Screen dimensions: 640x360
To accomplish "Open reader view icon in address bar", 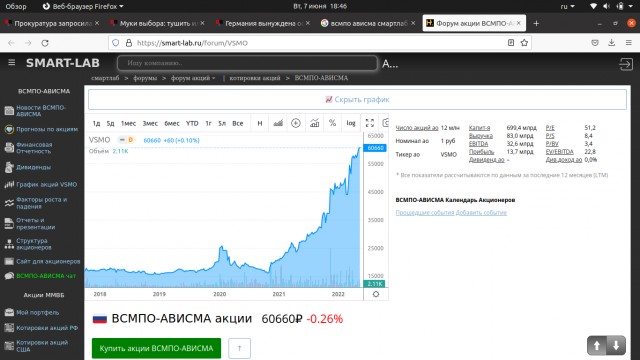I will [511, 43].
